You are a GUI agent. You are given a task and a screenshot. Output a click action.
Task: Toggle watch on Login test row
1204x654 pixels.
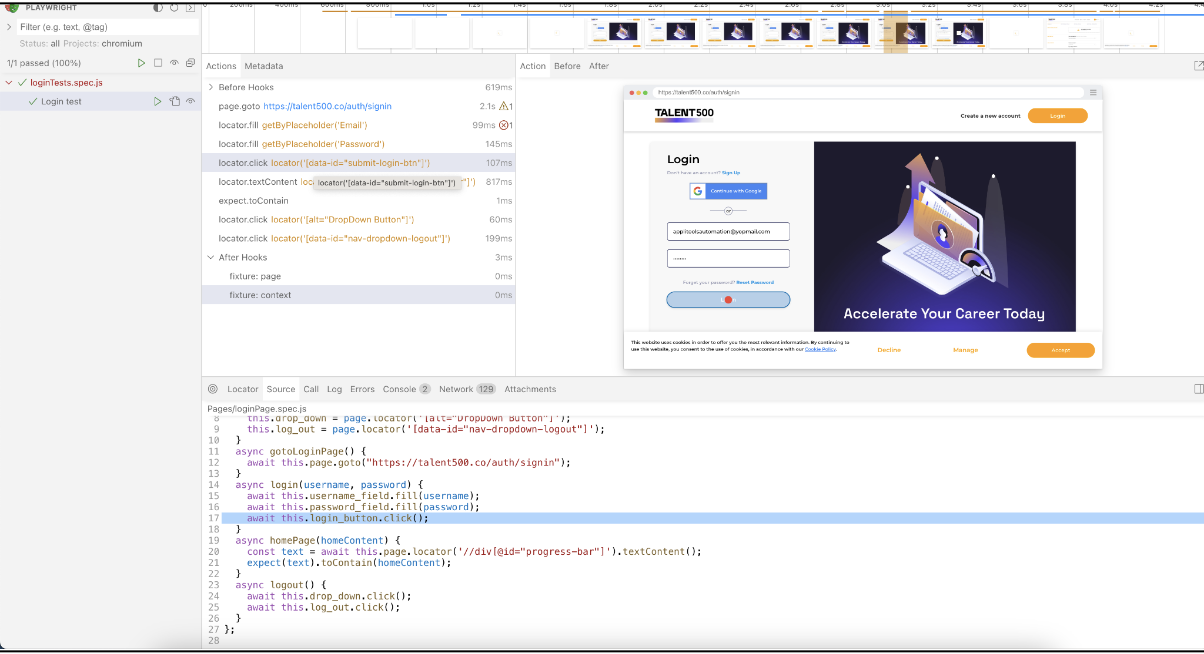coord(190,101)
